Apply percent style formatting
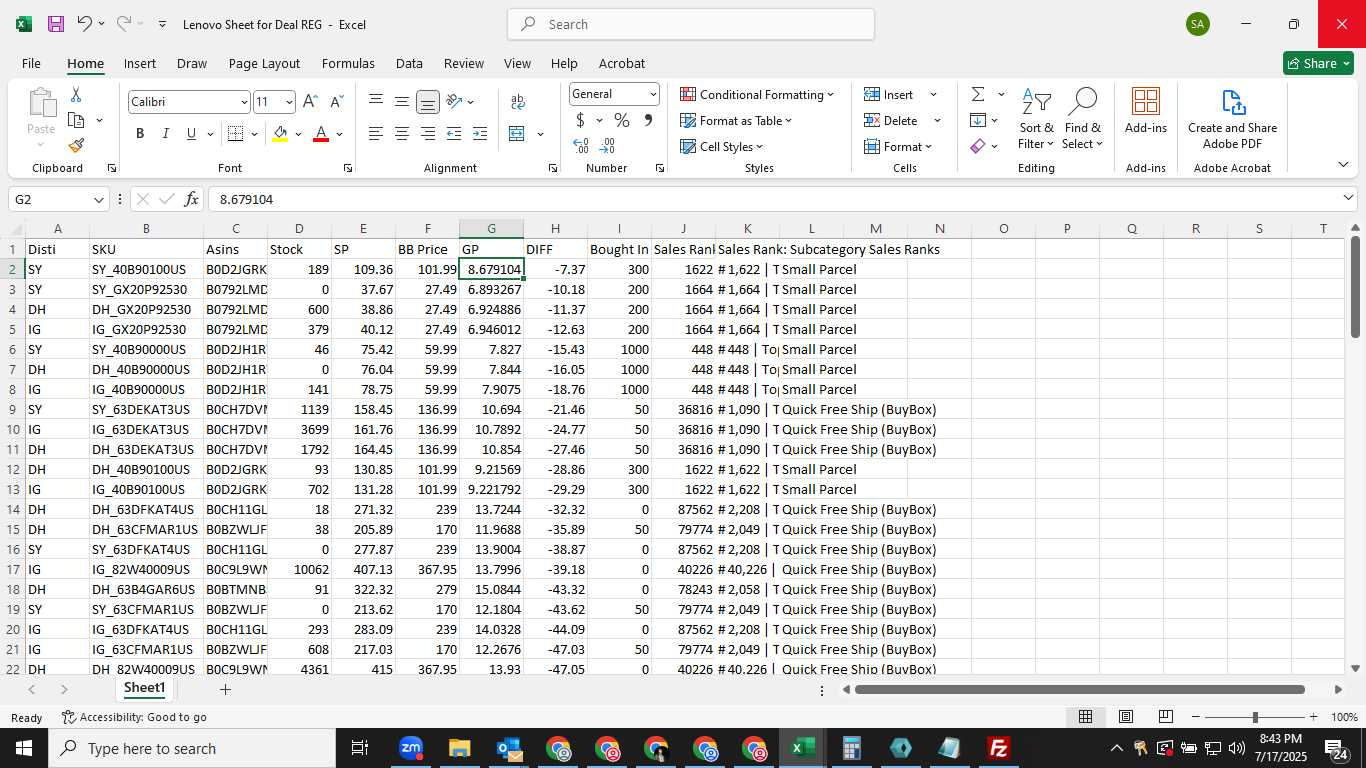Image resolution: width=1366 pixels, height=768 pixels. point(622,120)
